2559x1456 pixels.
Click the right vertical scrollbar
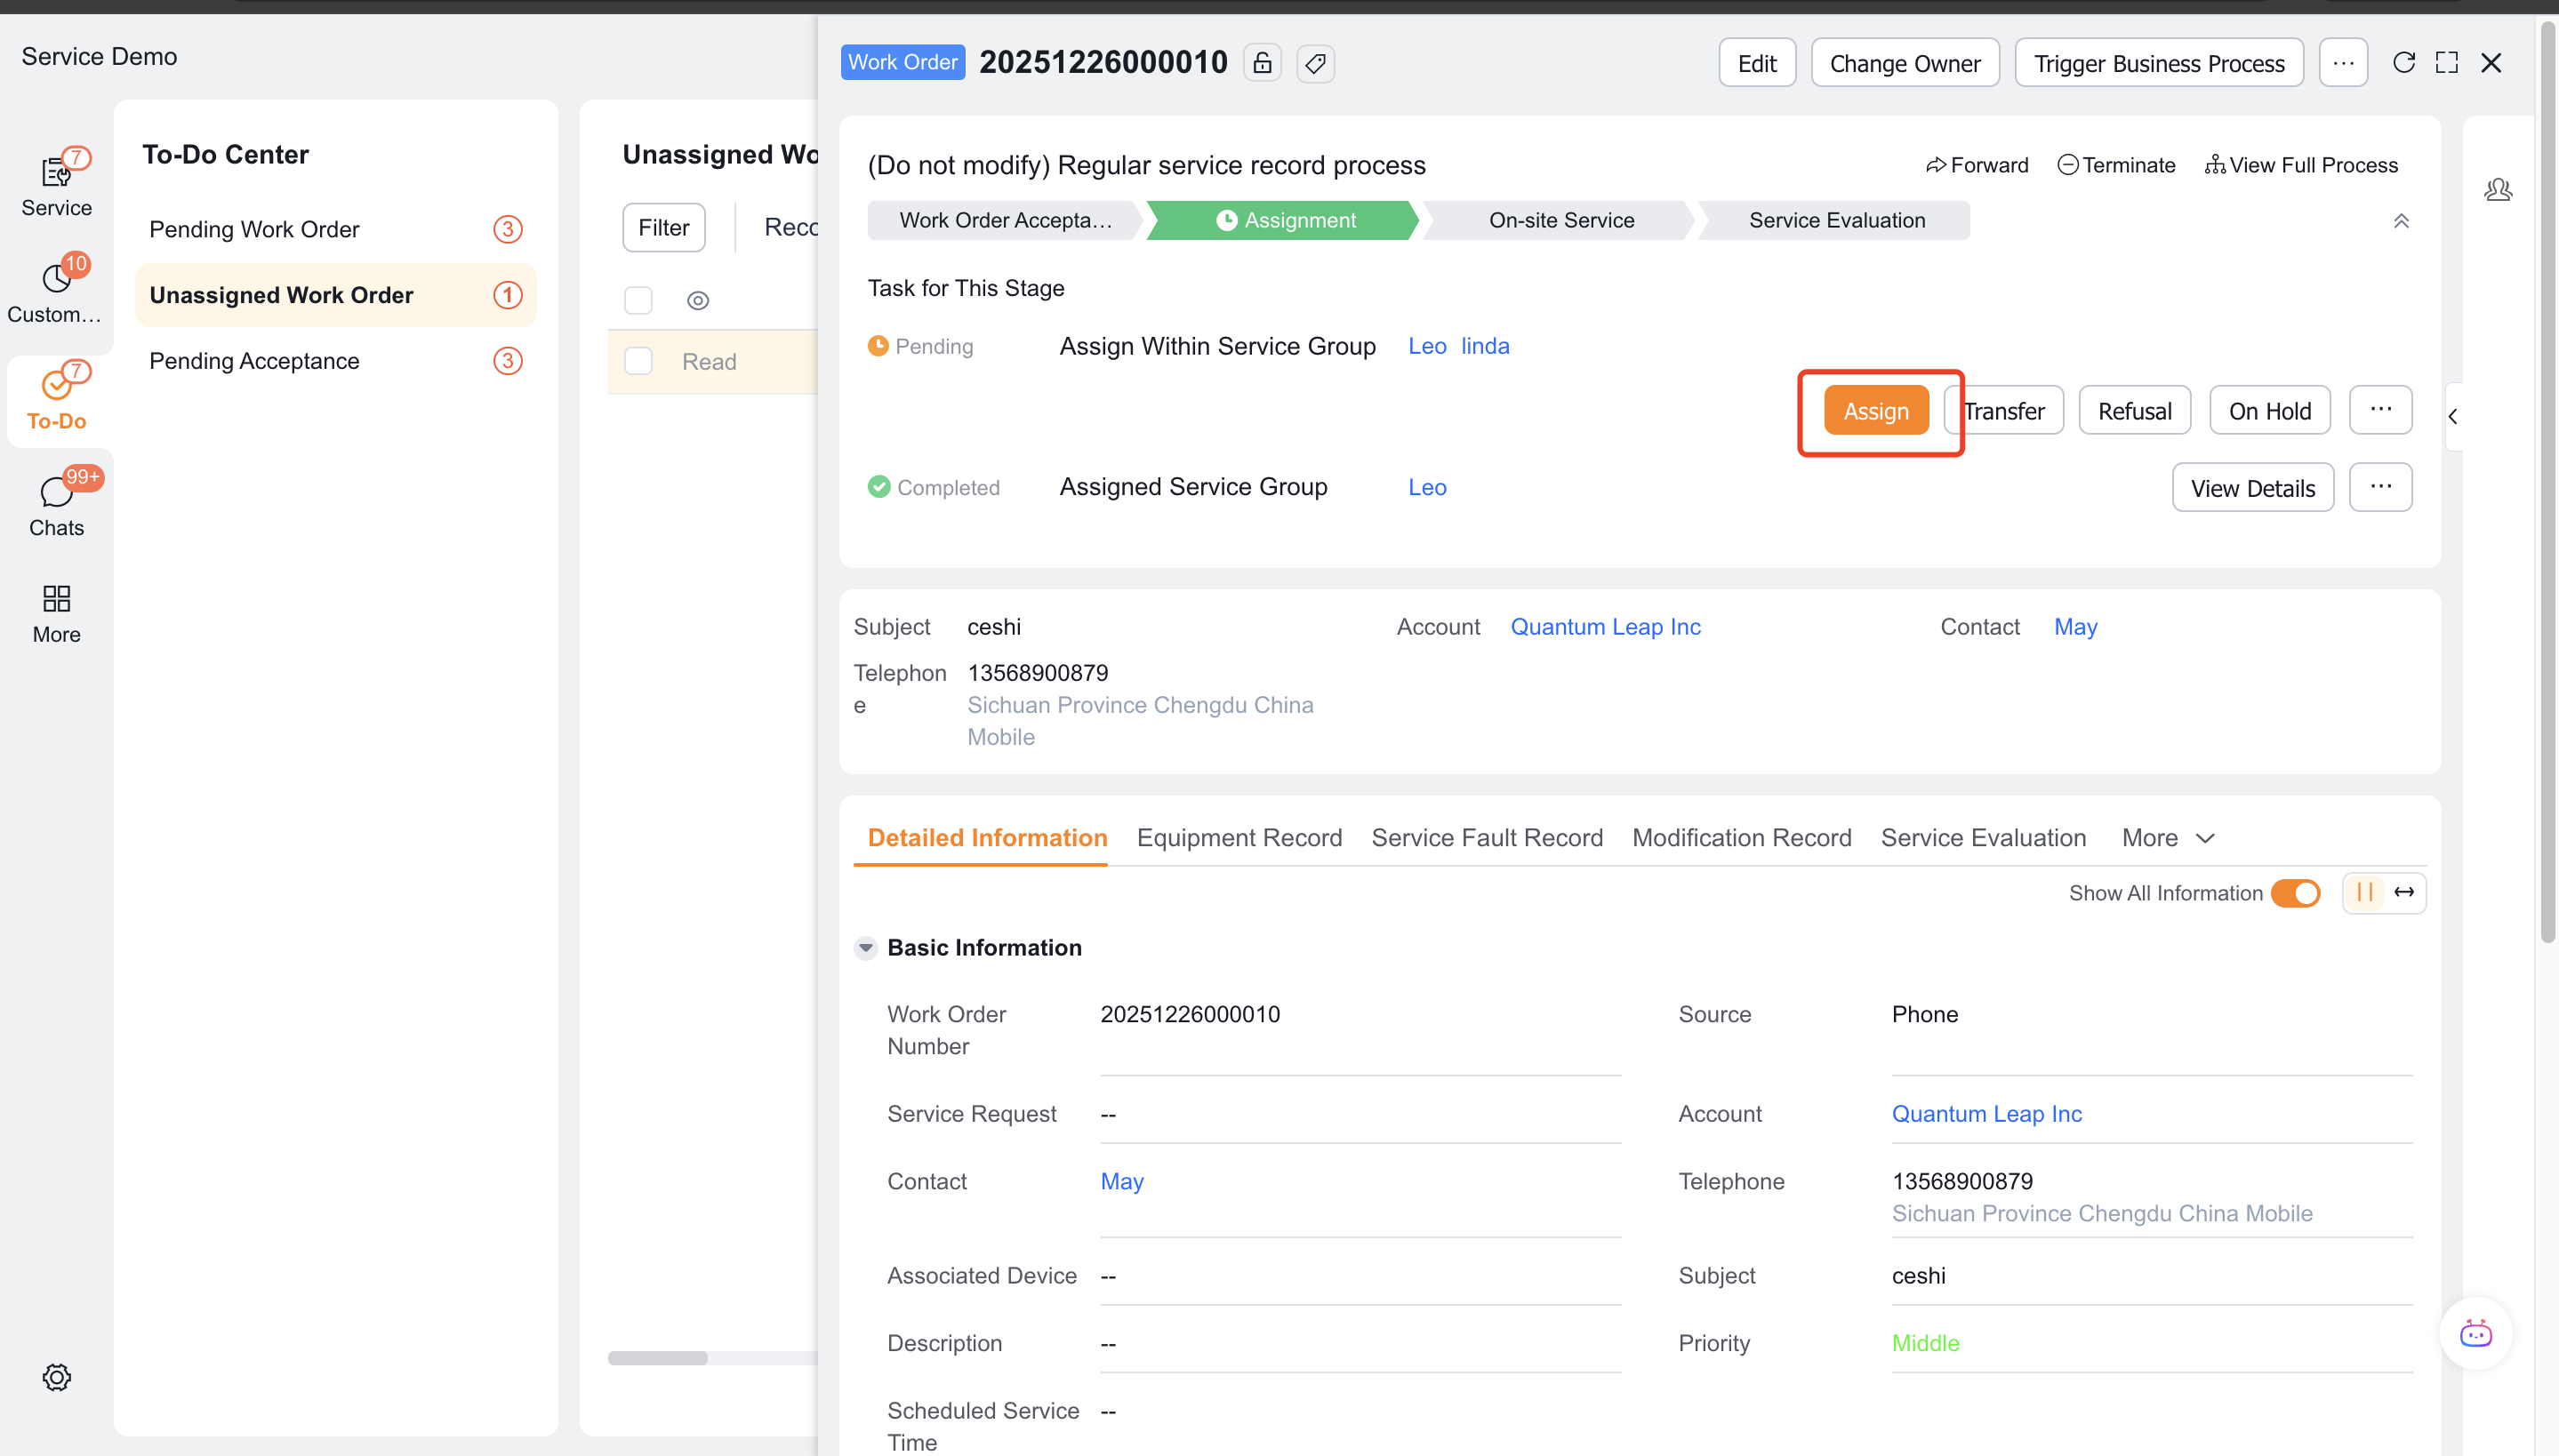point(2547,480)
